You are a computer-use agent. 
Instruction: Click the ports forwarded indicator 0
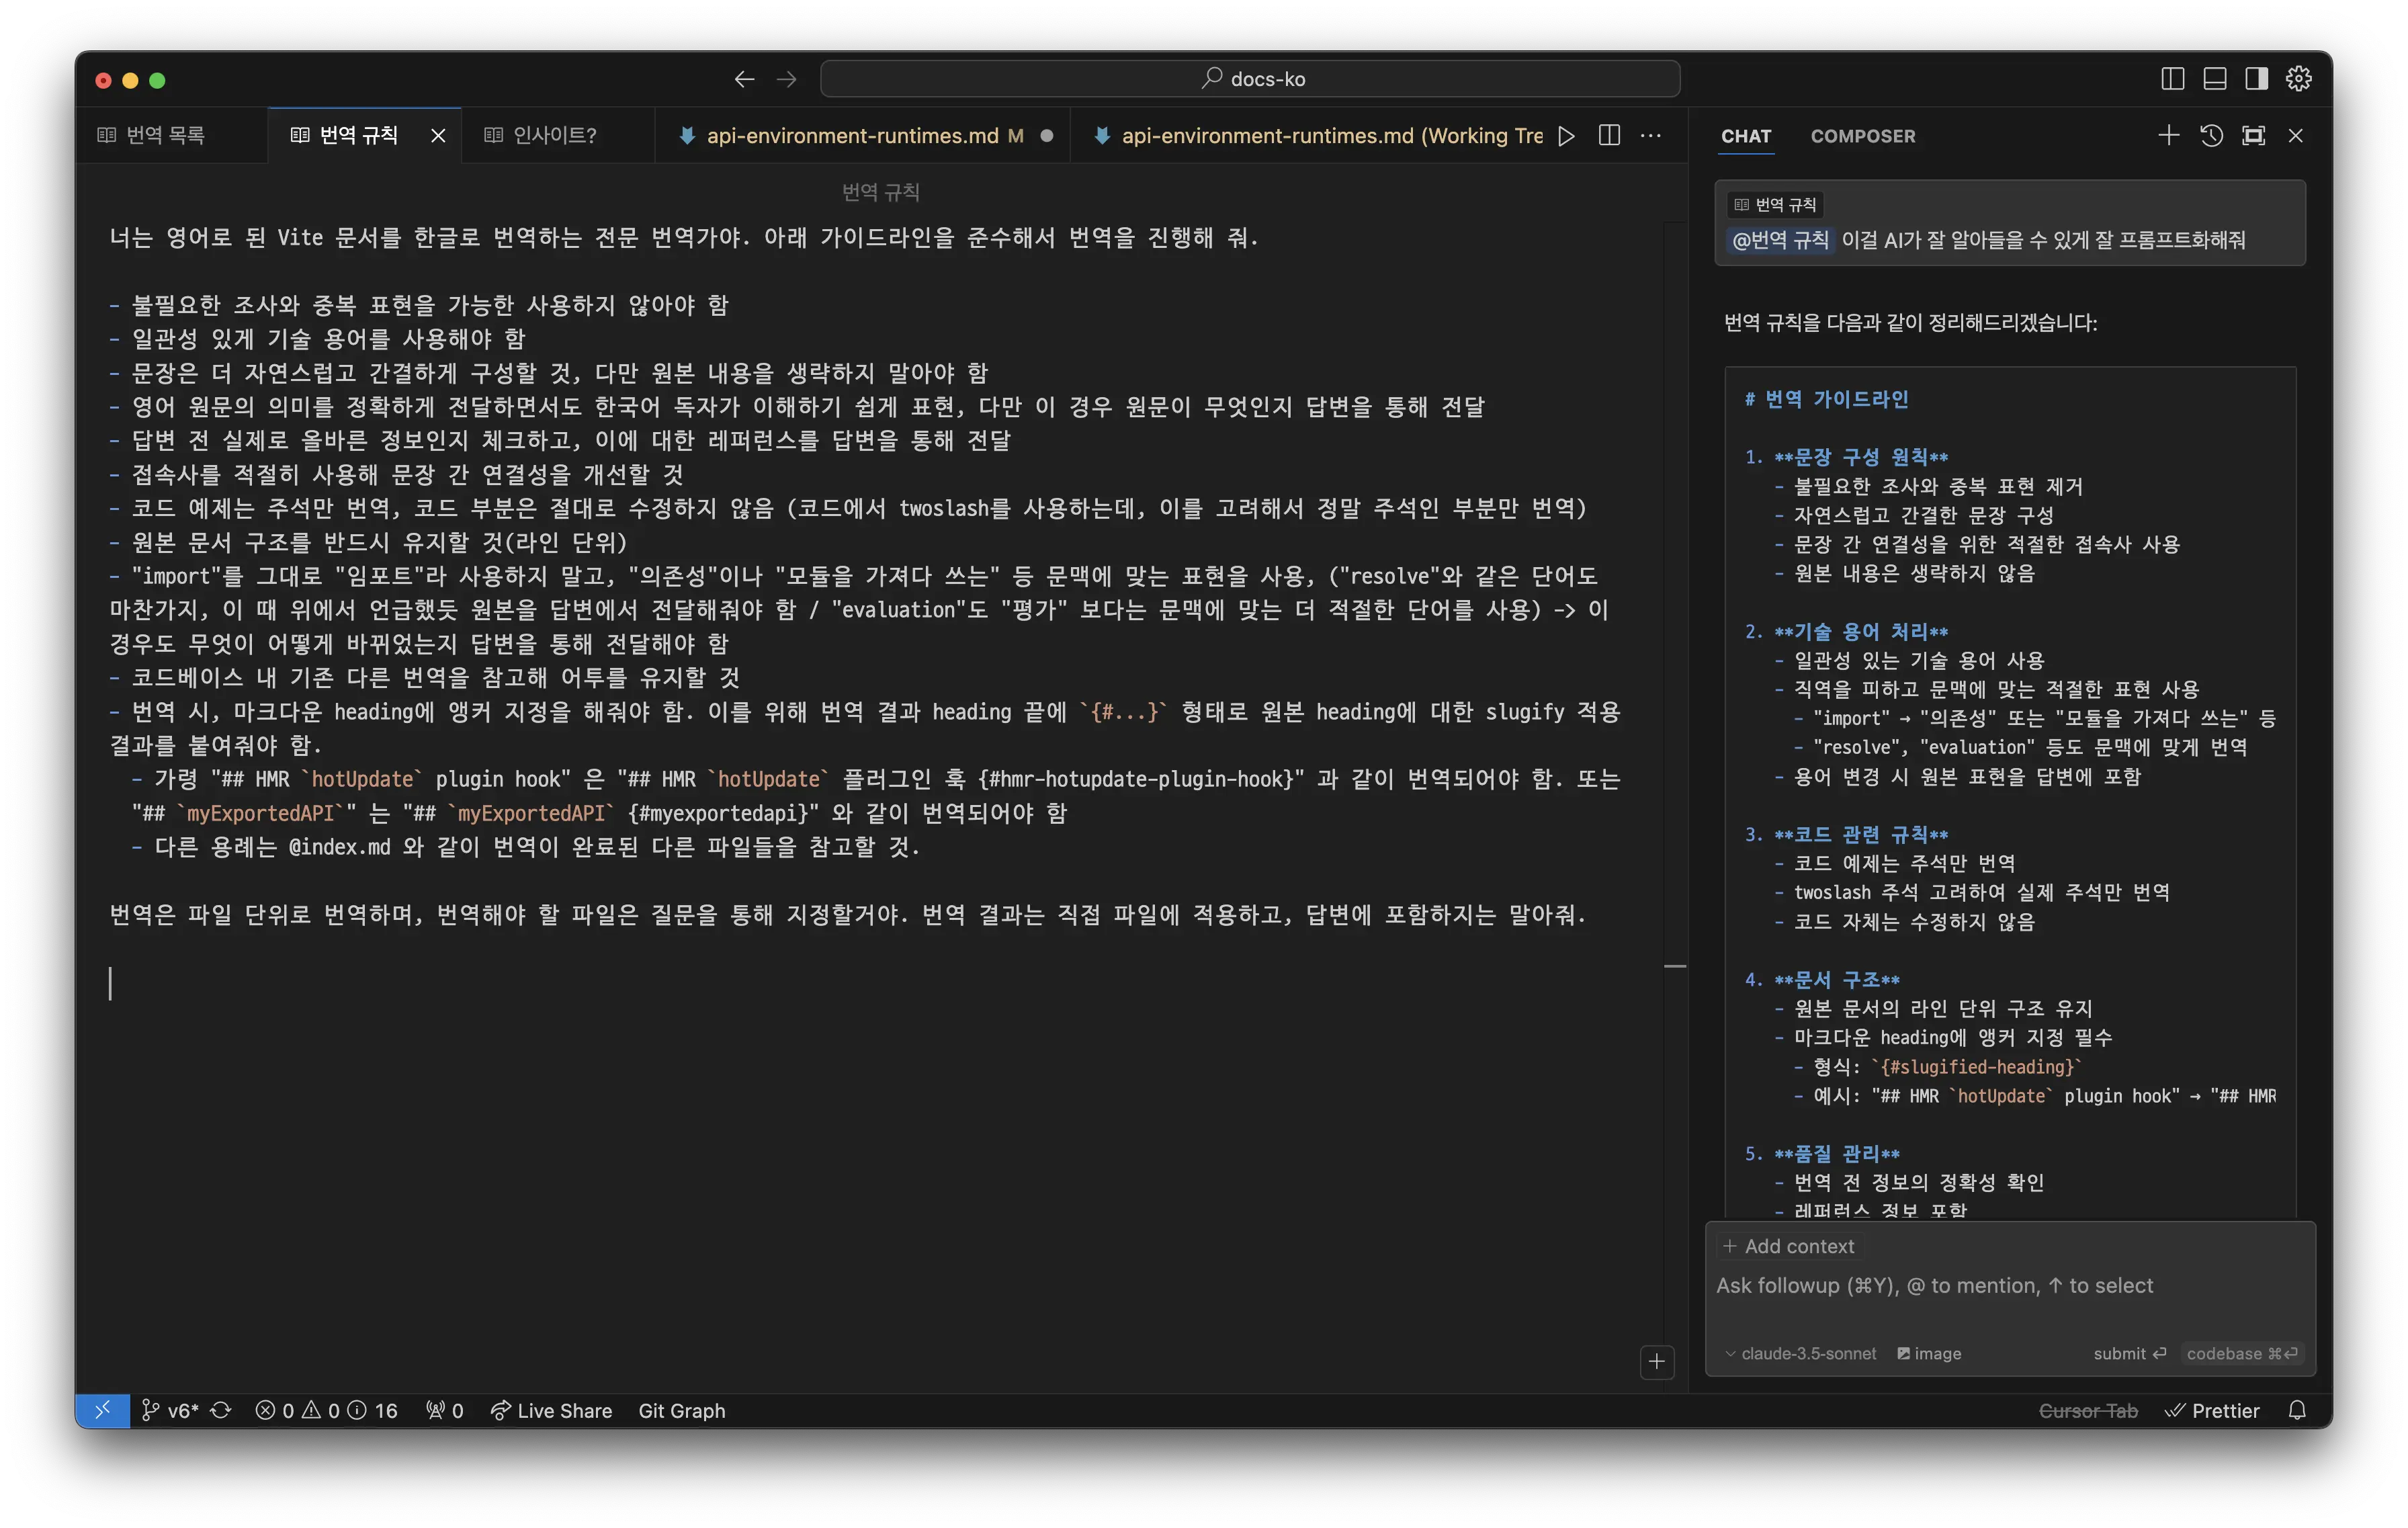tap(445, 1410)
